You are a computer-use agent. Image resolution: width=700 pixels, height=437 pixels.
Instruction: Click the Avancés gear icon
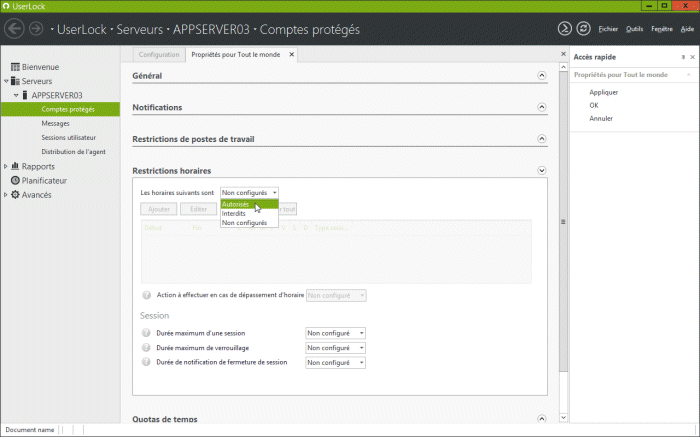coord(15,195)
